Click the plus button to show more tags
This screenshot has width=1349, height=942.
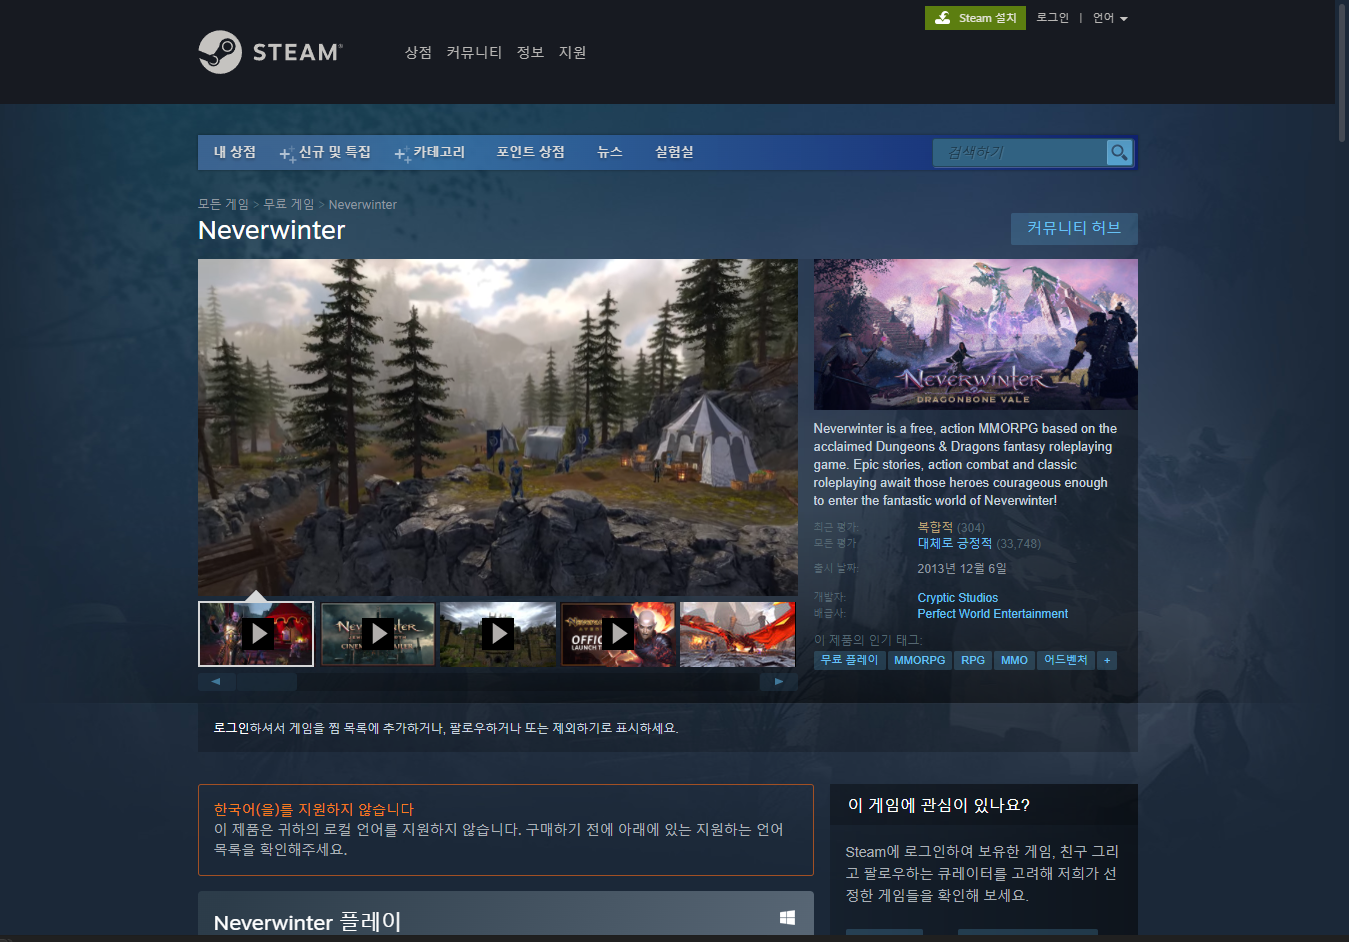[1107, 660]
